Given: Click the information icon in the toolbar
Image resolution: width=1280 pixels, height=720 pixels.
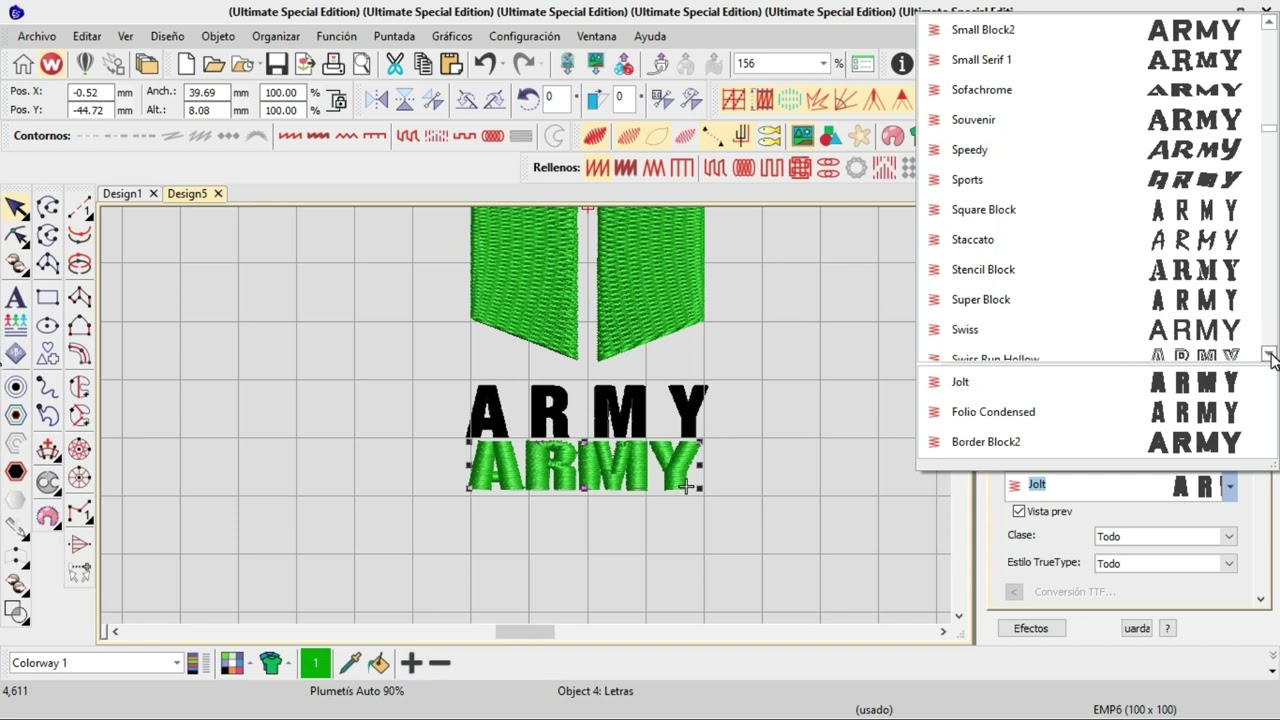Looking at the screenshot, I should coord(902,64).
